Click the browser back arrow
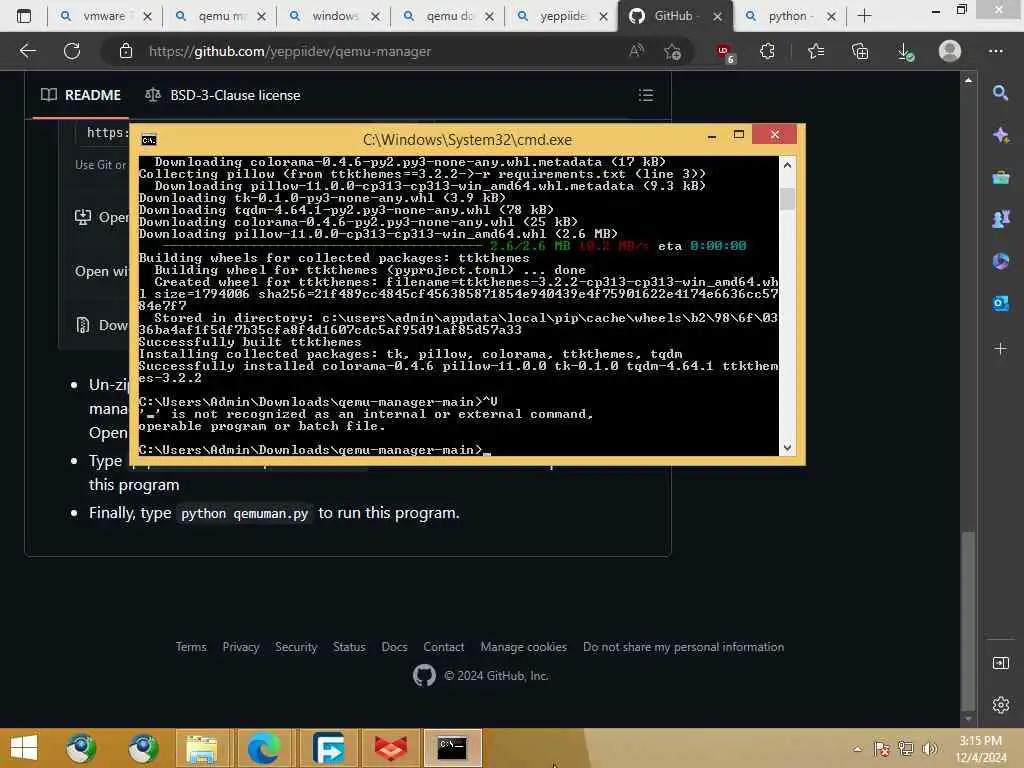Screen dimensions: 1024x768 (x=27, y=51)
